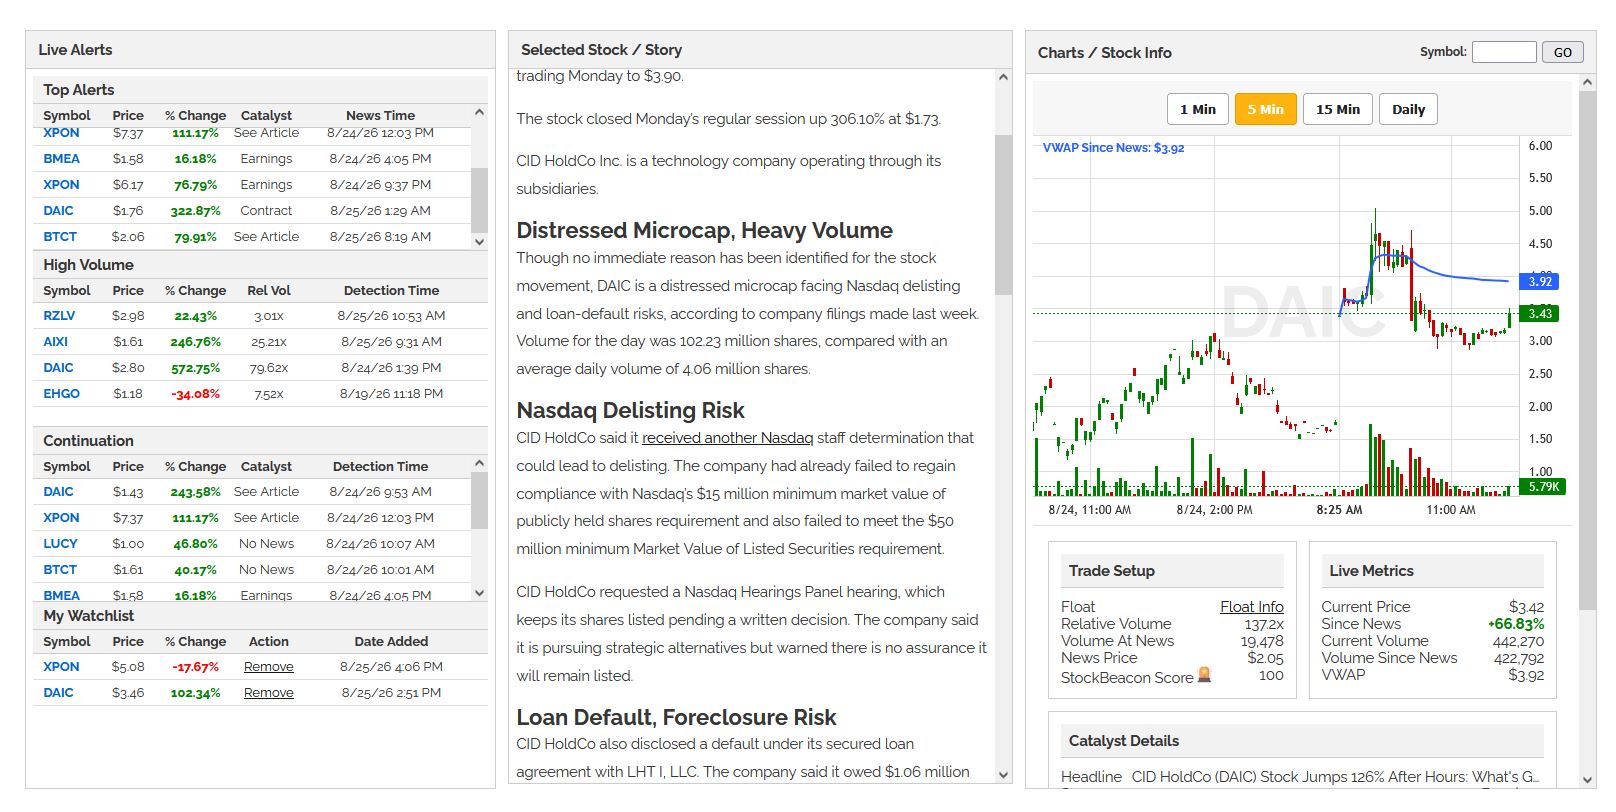Click Rel Vol header in High Volume

point(269,290)
